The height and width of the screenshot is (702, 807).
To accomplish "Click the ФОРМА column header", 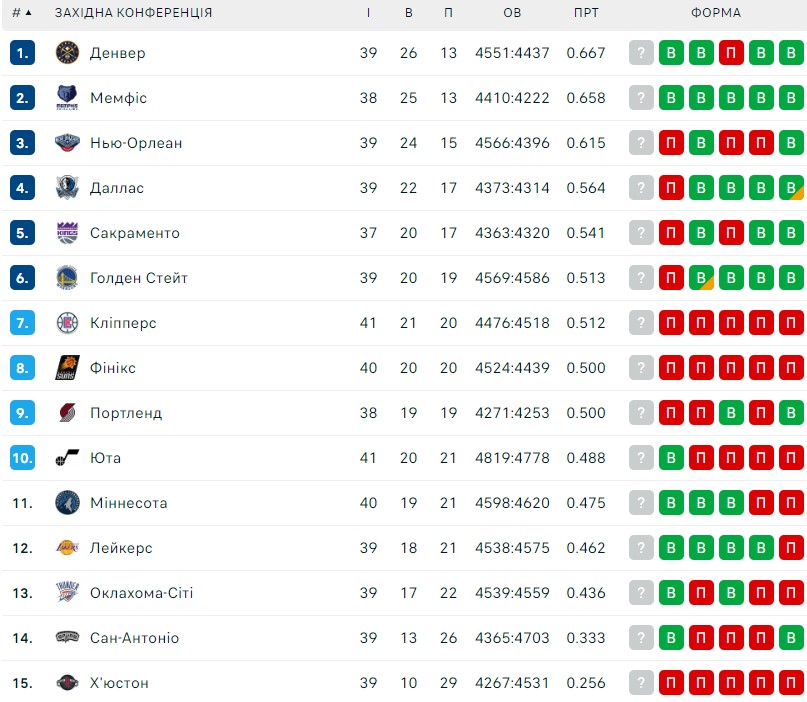I will pos(716,13).
